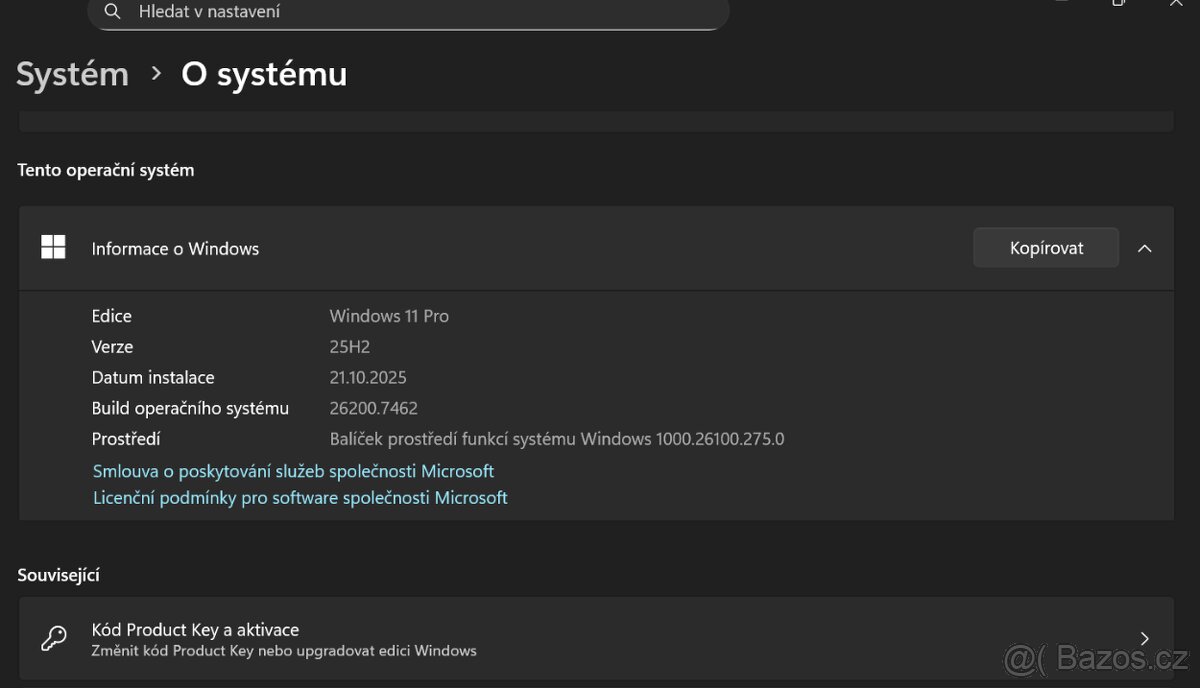Viewport: 1200px width, 688px height.
Task: Collapse the Informace o Windows section
Action: (x=1145, y=248)
